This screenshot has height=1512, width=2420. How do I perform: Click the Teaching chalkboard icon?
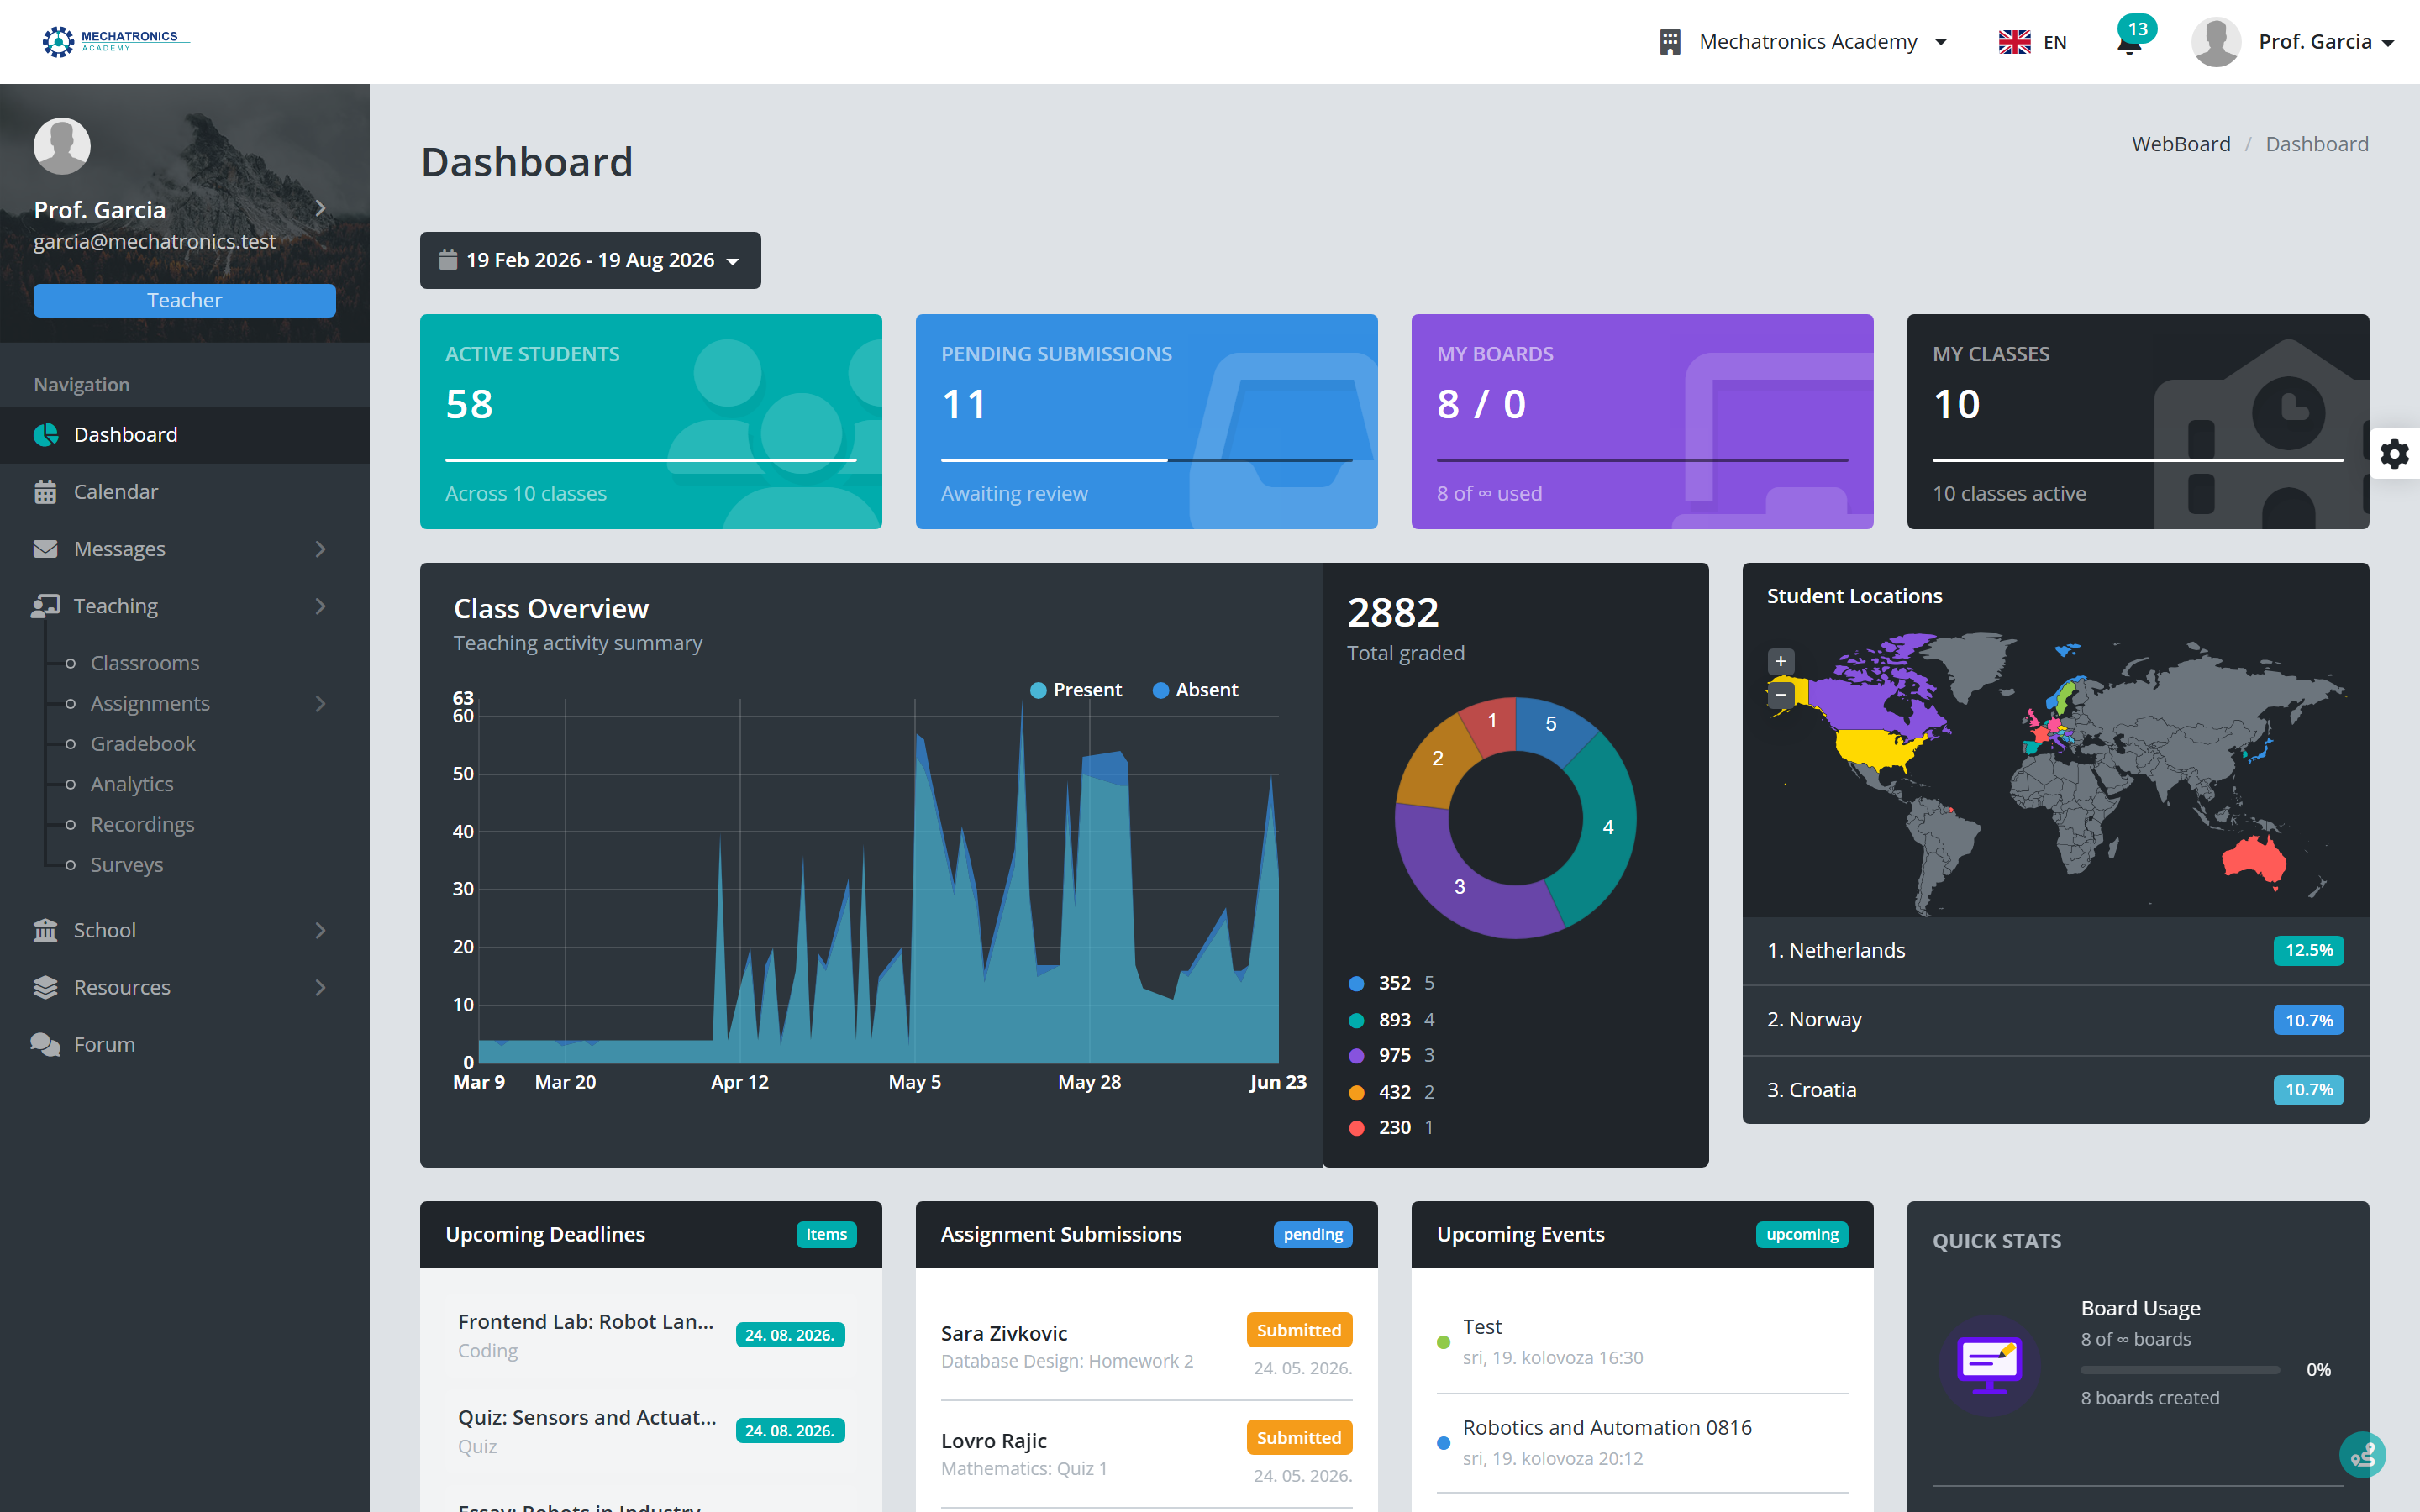(45, 606)
